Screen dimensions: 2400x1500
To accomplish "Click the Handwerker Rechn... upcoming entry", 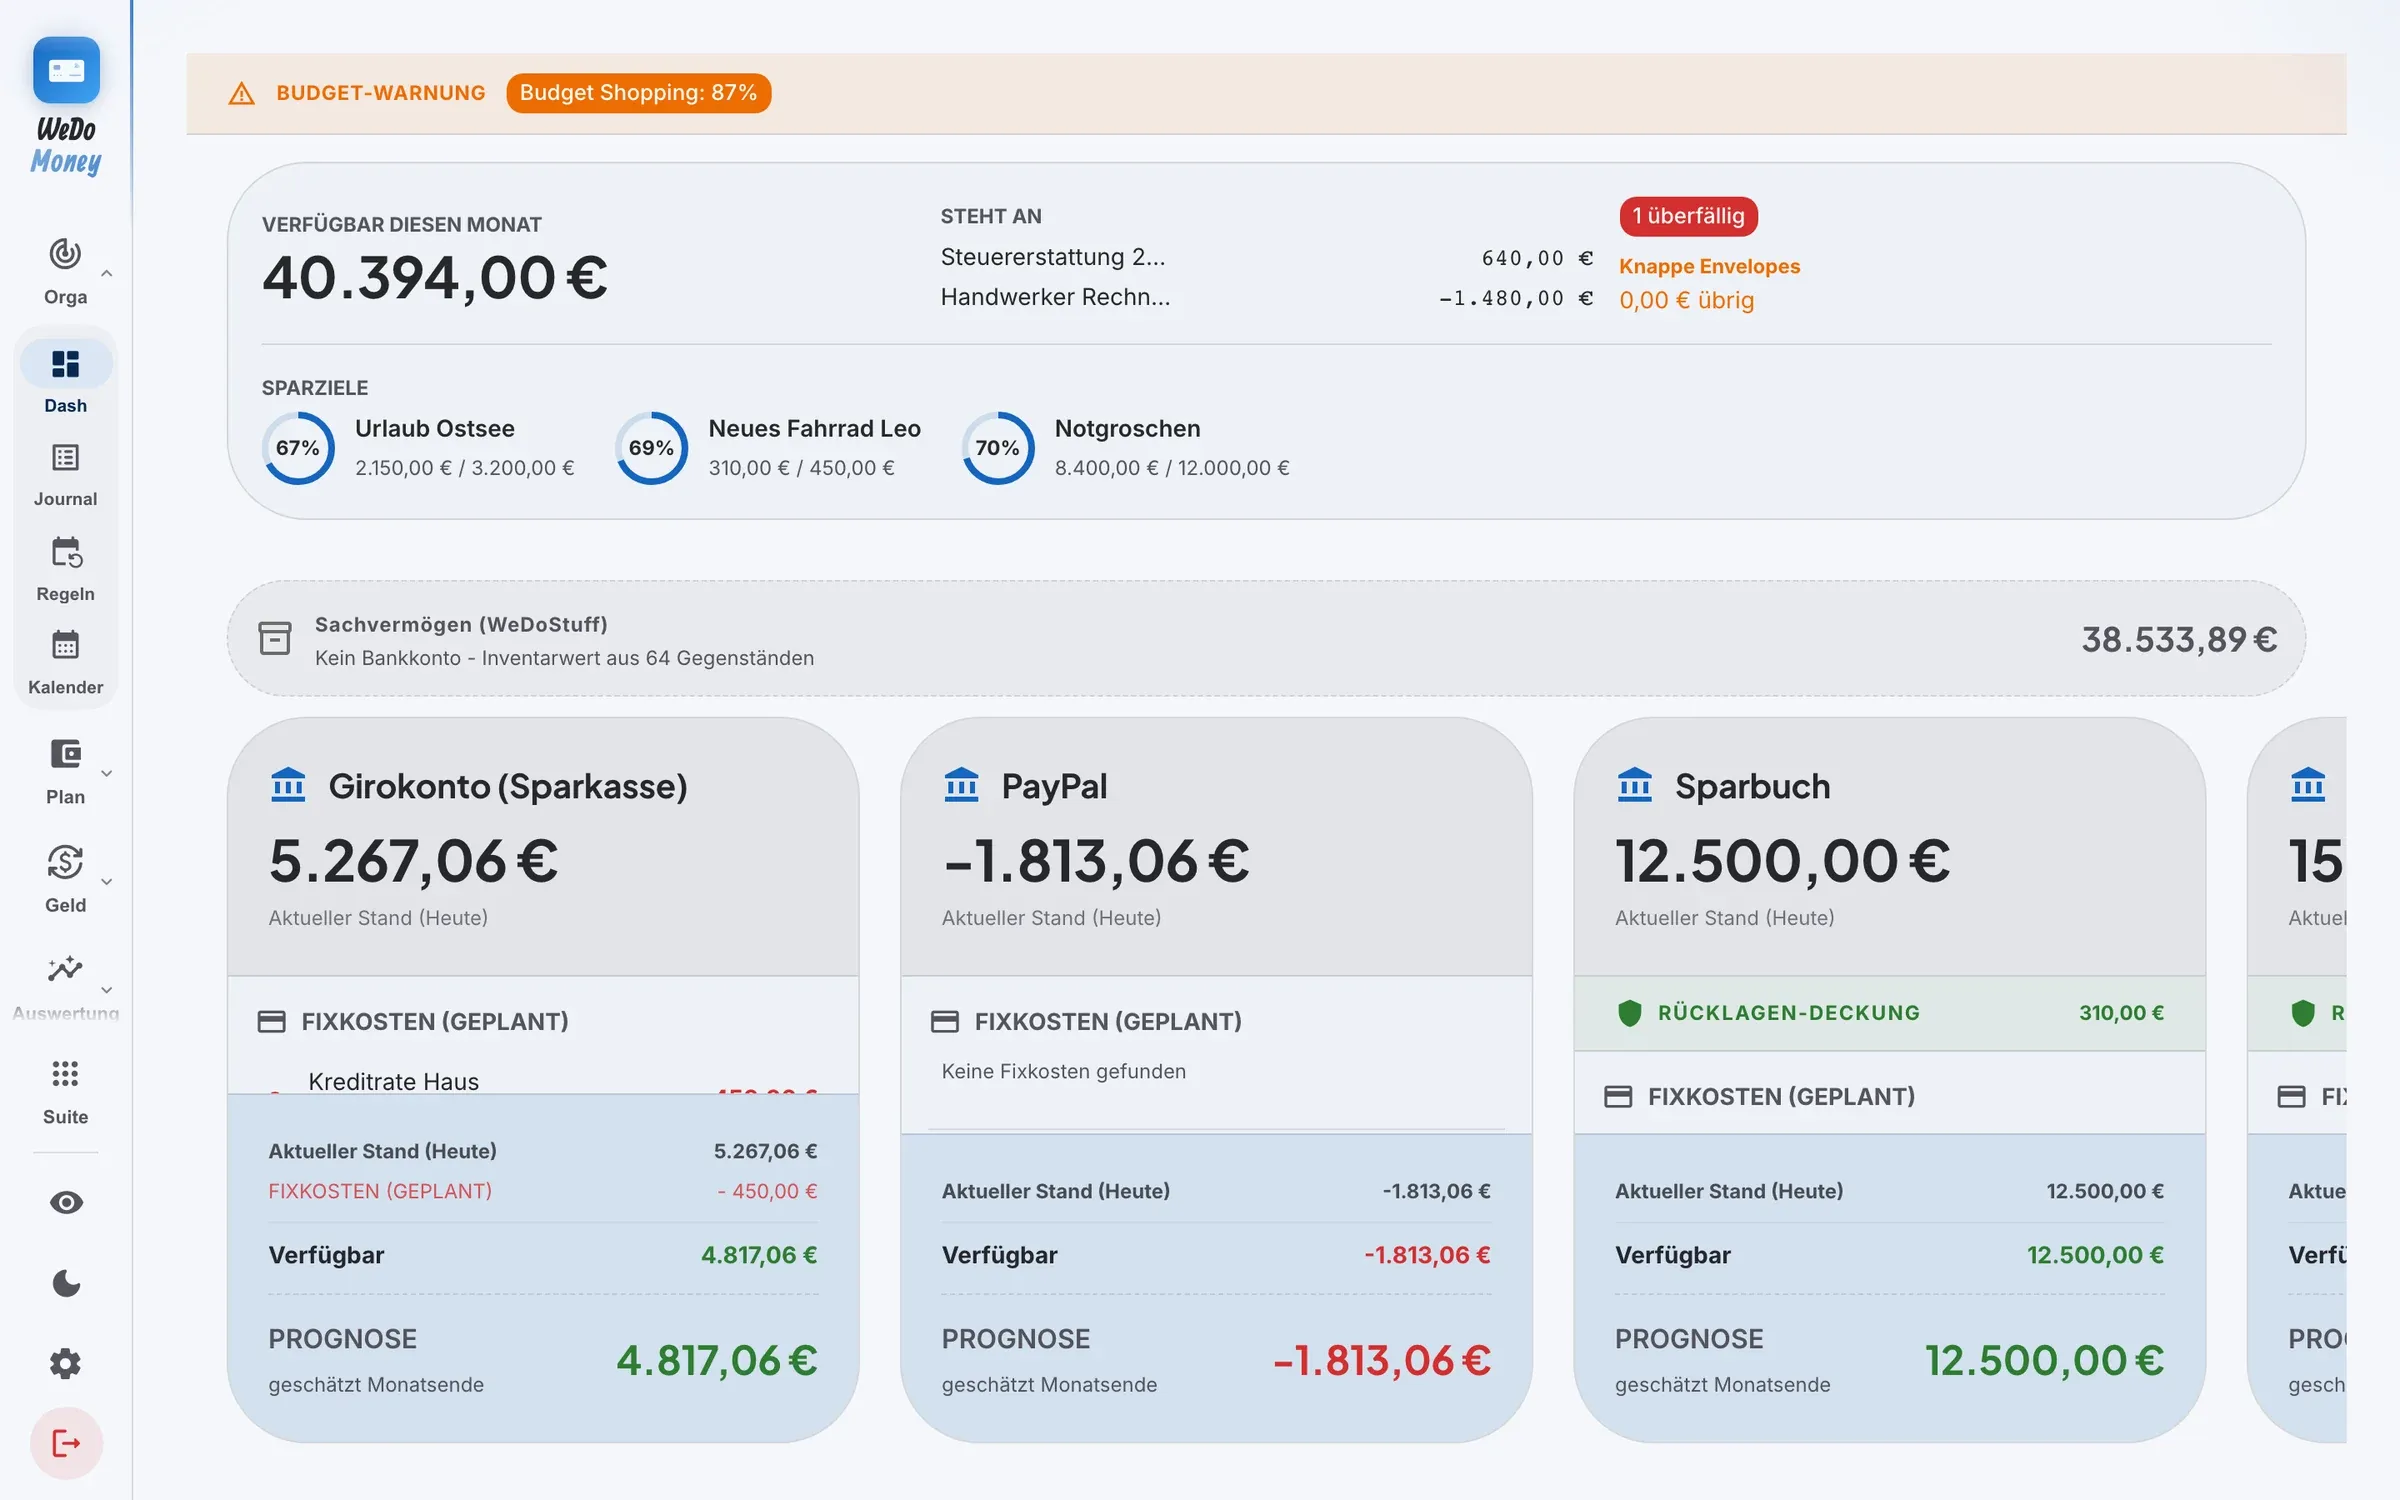I will [1266, 298].
